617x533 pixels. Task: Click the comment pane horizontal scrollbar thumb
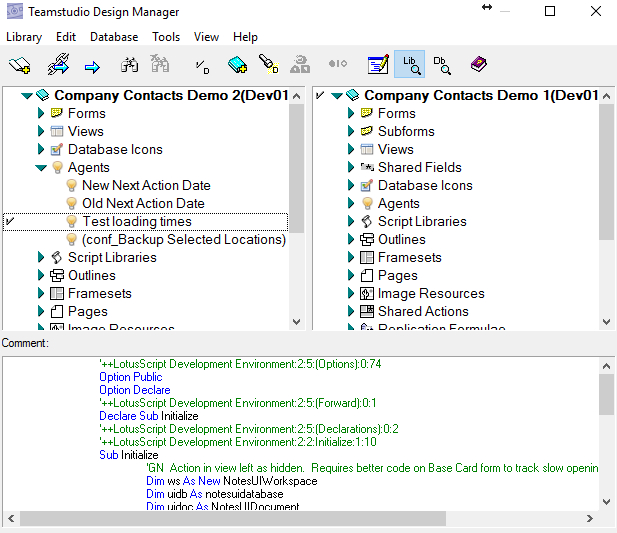(x=233, y=518)
